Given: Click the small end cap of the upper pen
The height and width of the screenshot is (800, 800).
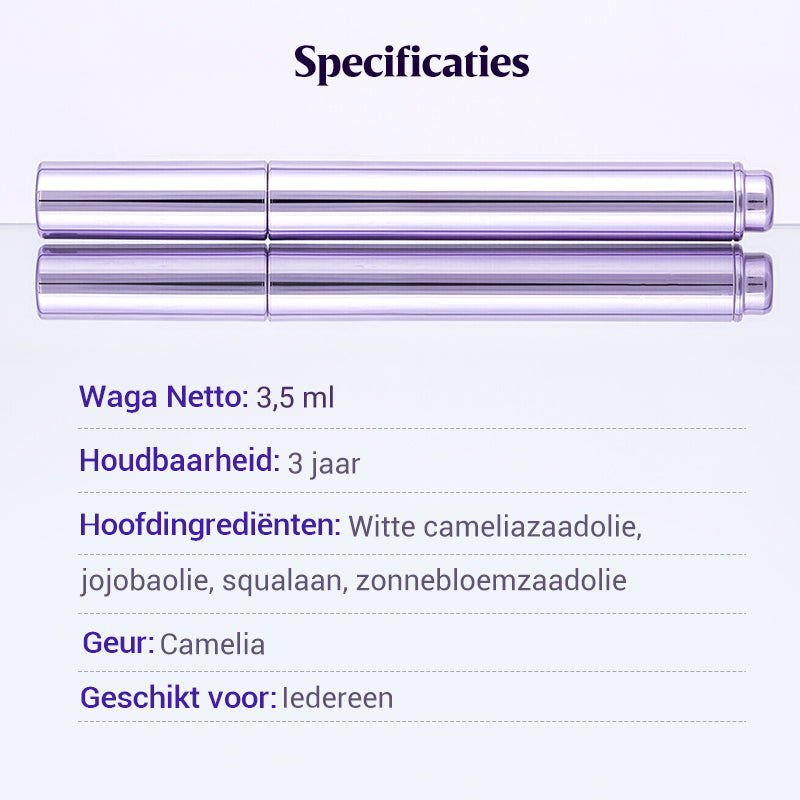Looking at the screenshot, I should (x=758, y=200).
